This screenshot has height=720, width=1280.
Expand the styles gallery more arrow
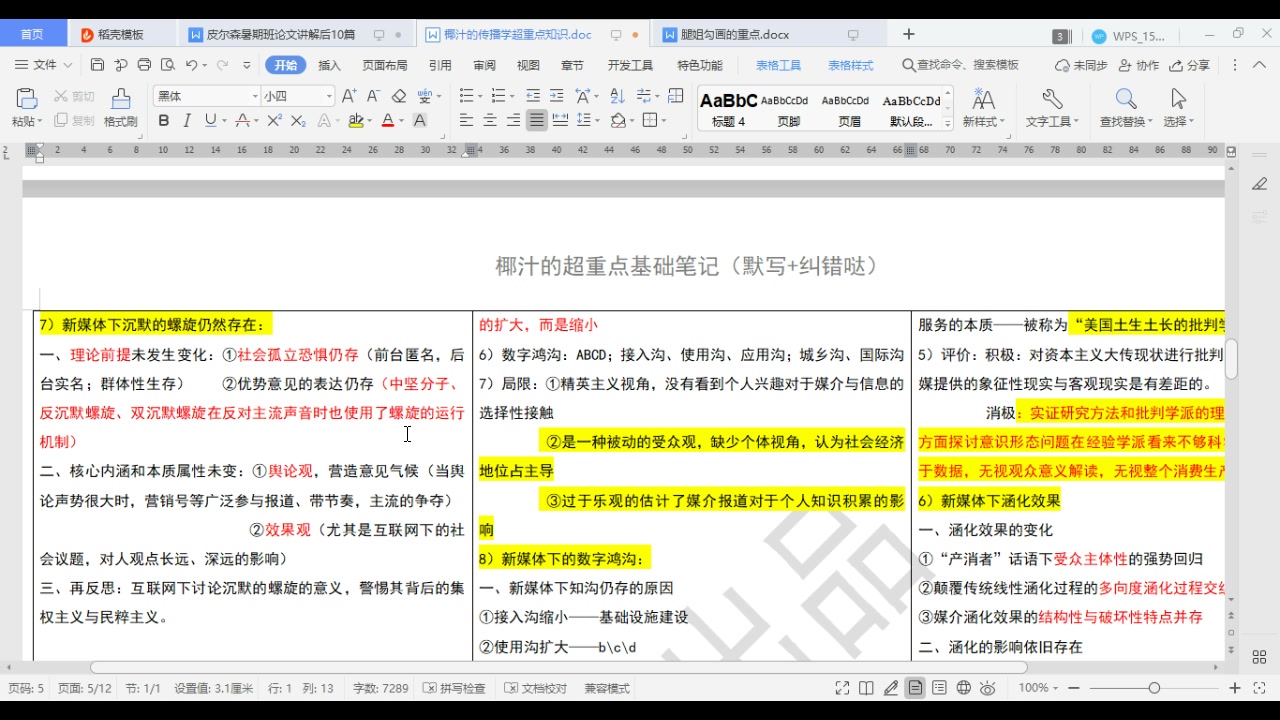(x=948, y=124)
